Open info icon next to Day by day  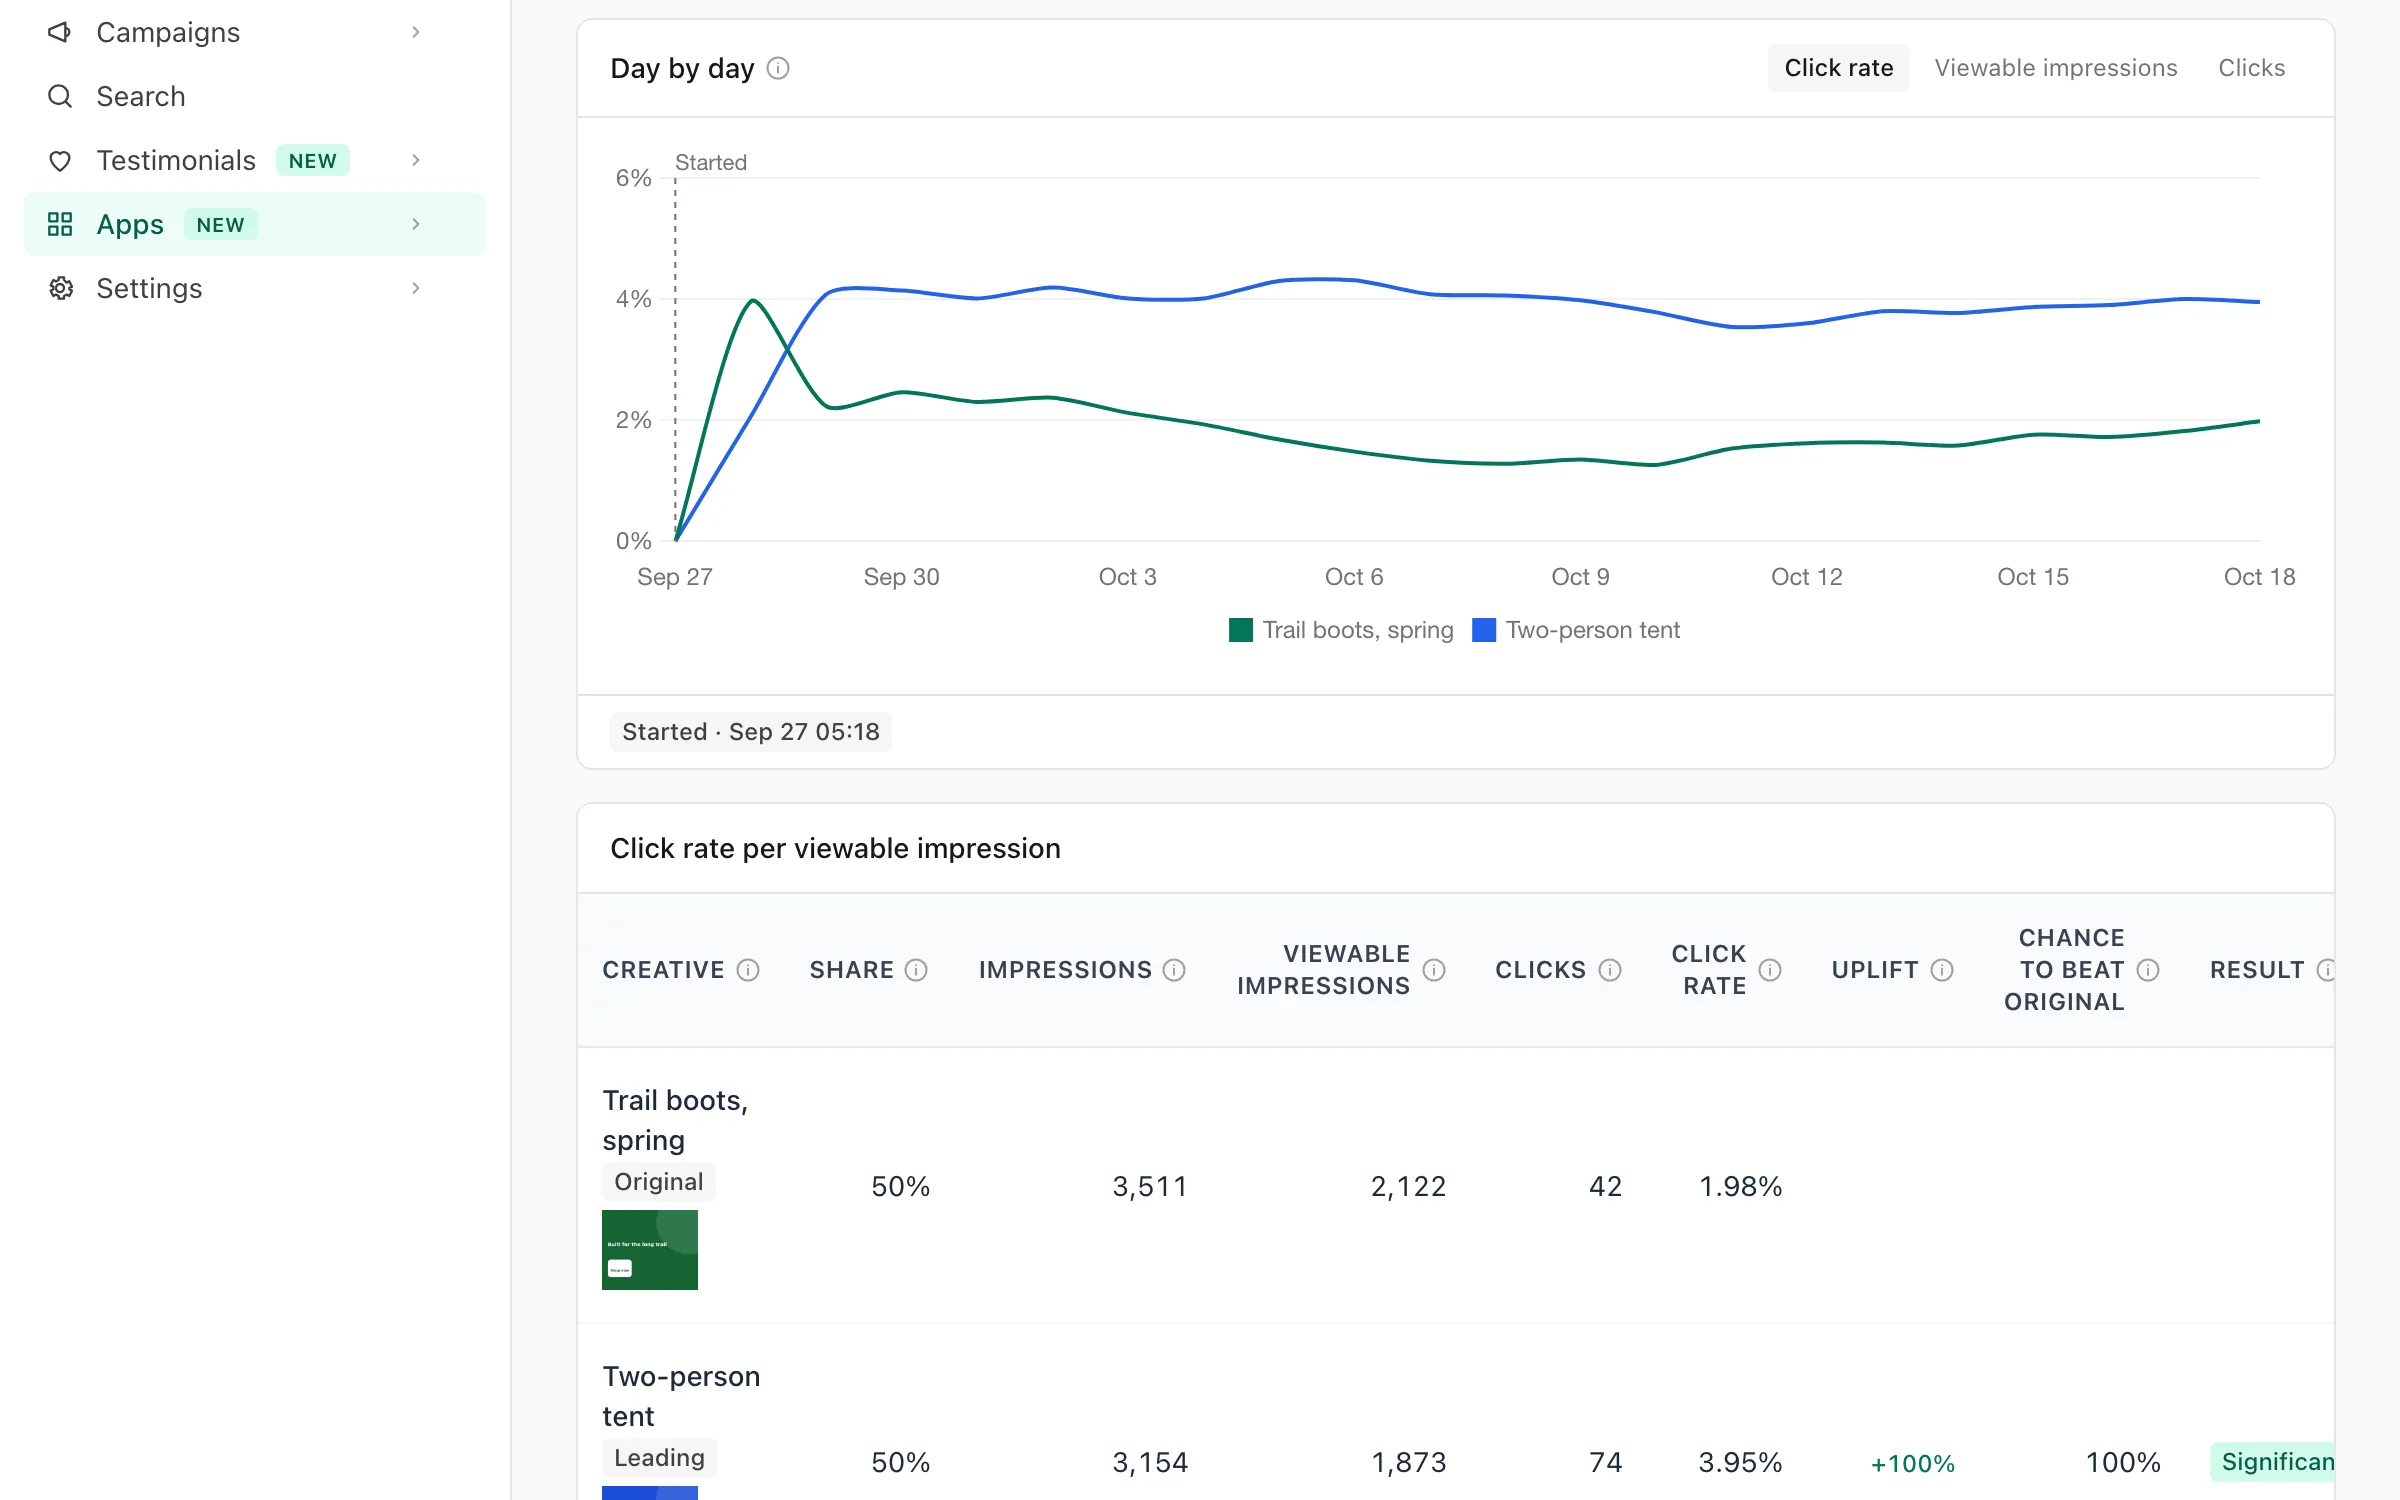[778, 68]
